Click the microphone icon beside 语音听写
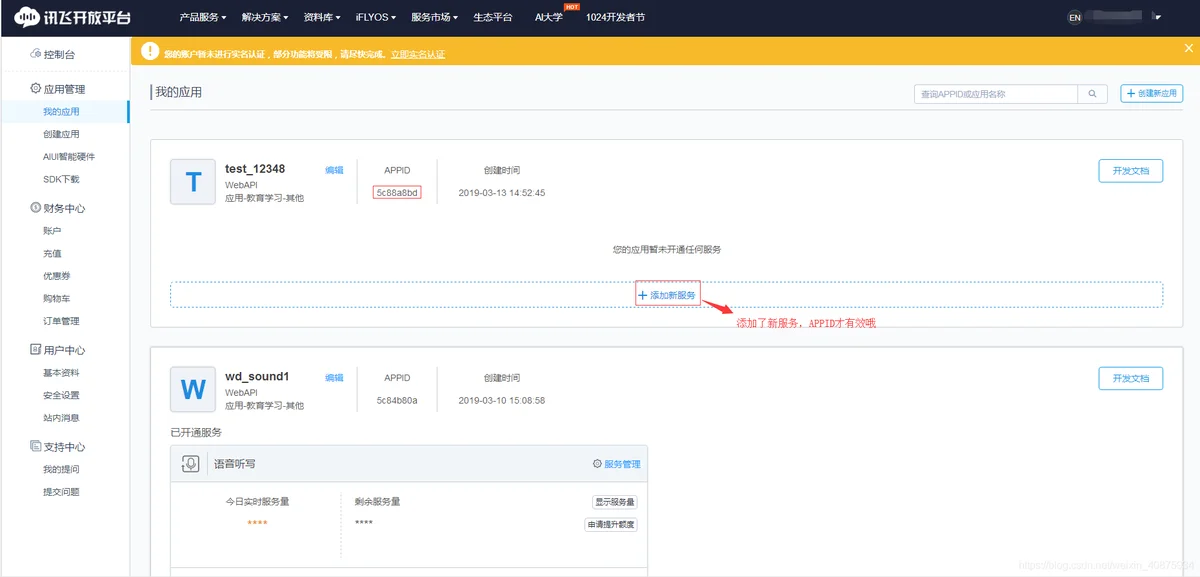 click(x=190, y=464)
